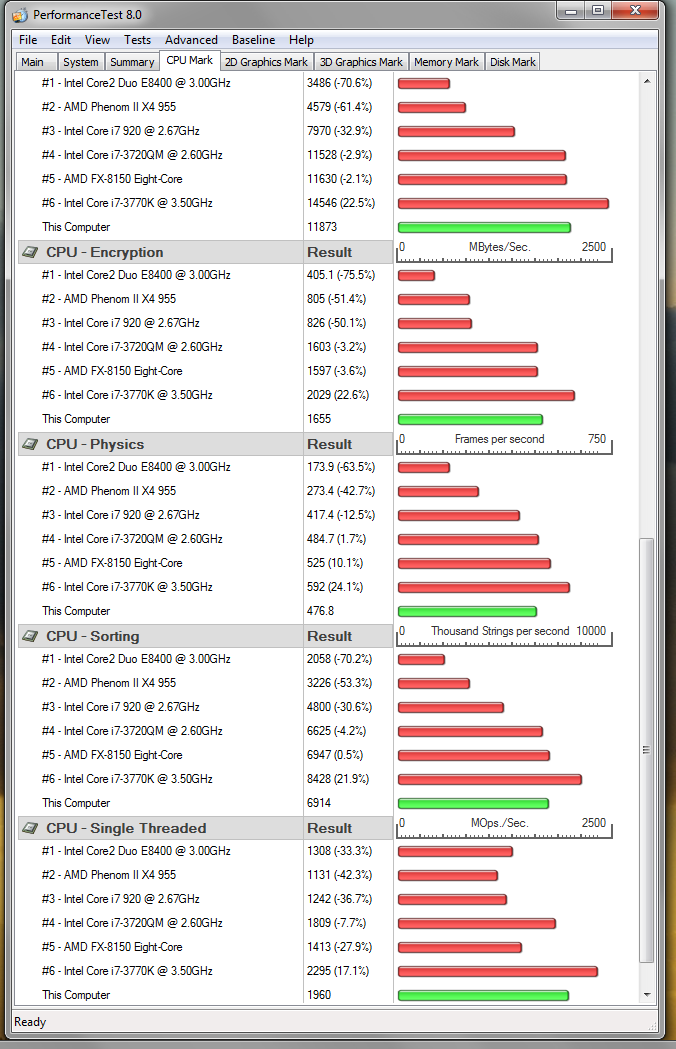Click Physics result 484.7 (1.7%)
The height and width of the screenshot is (1049, 676).
point(337,539)
